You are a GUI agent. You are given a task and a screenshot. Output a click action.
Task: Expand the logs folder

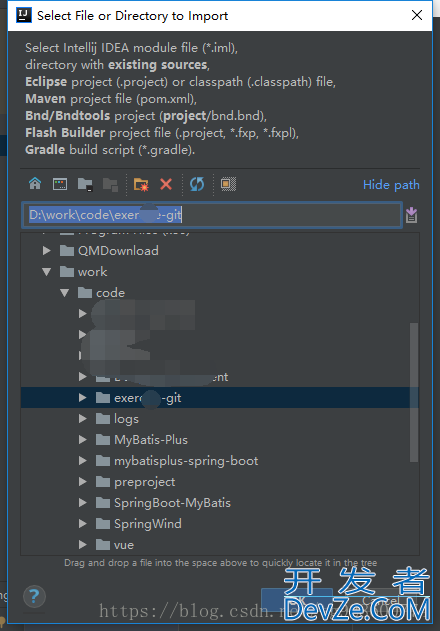coord(83,419)
